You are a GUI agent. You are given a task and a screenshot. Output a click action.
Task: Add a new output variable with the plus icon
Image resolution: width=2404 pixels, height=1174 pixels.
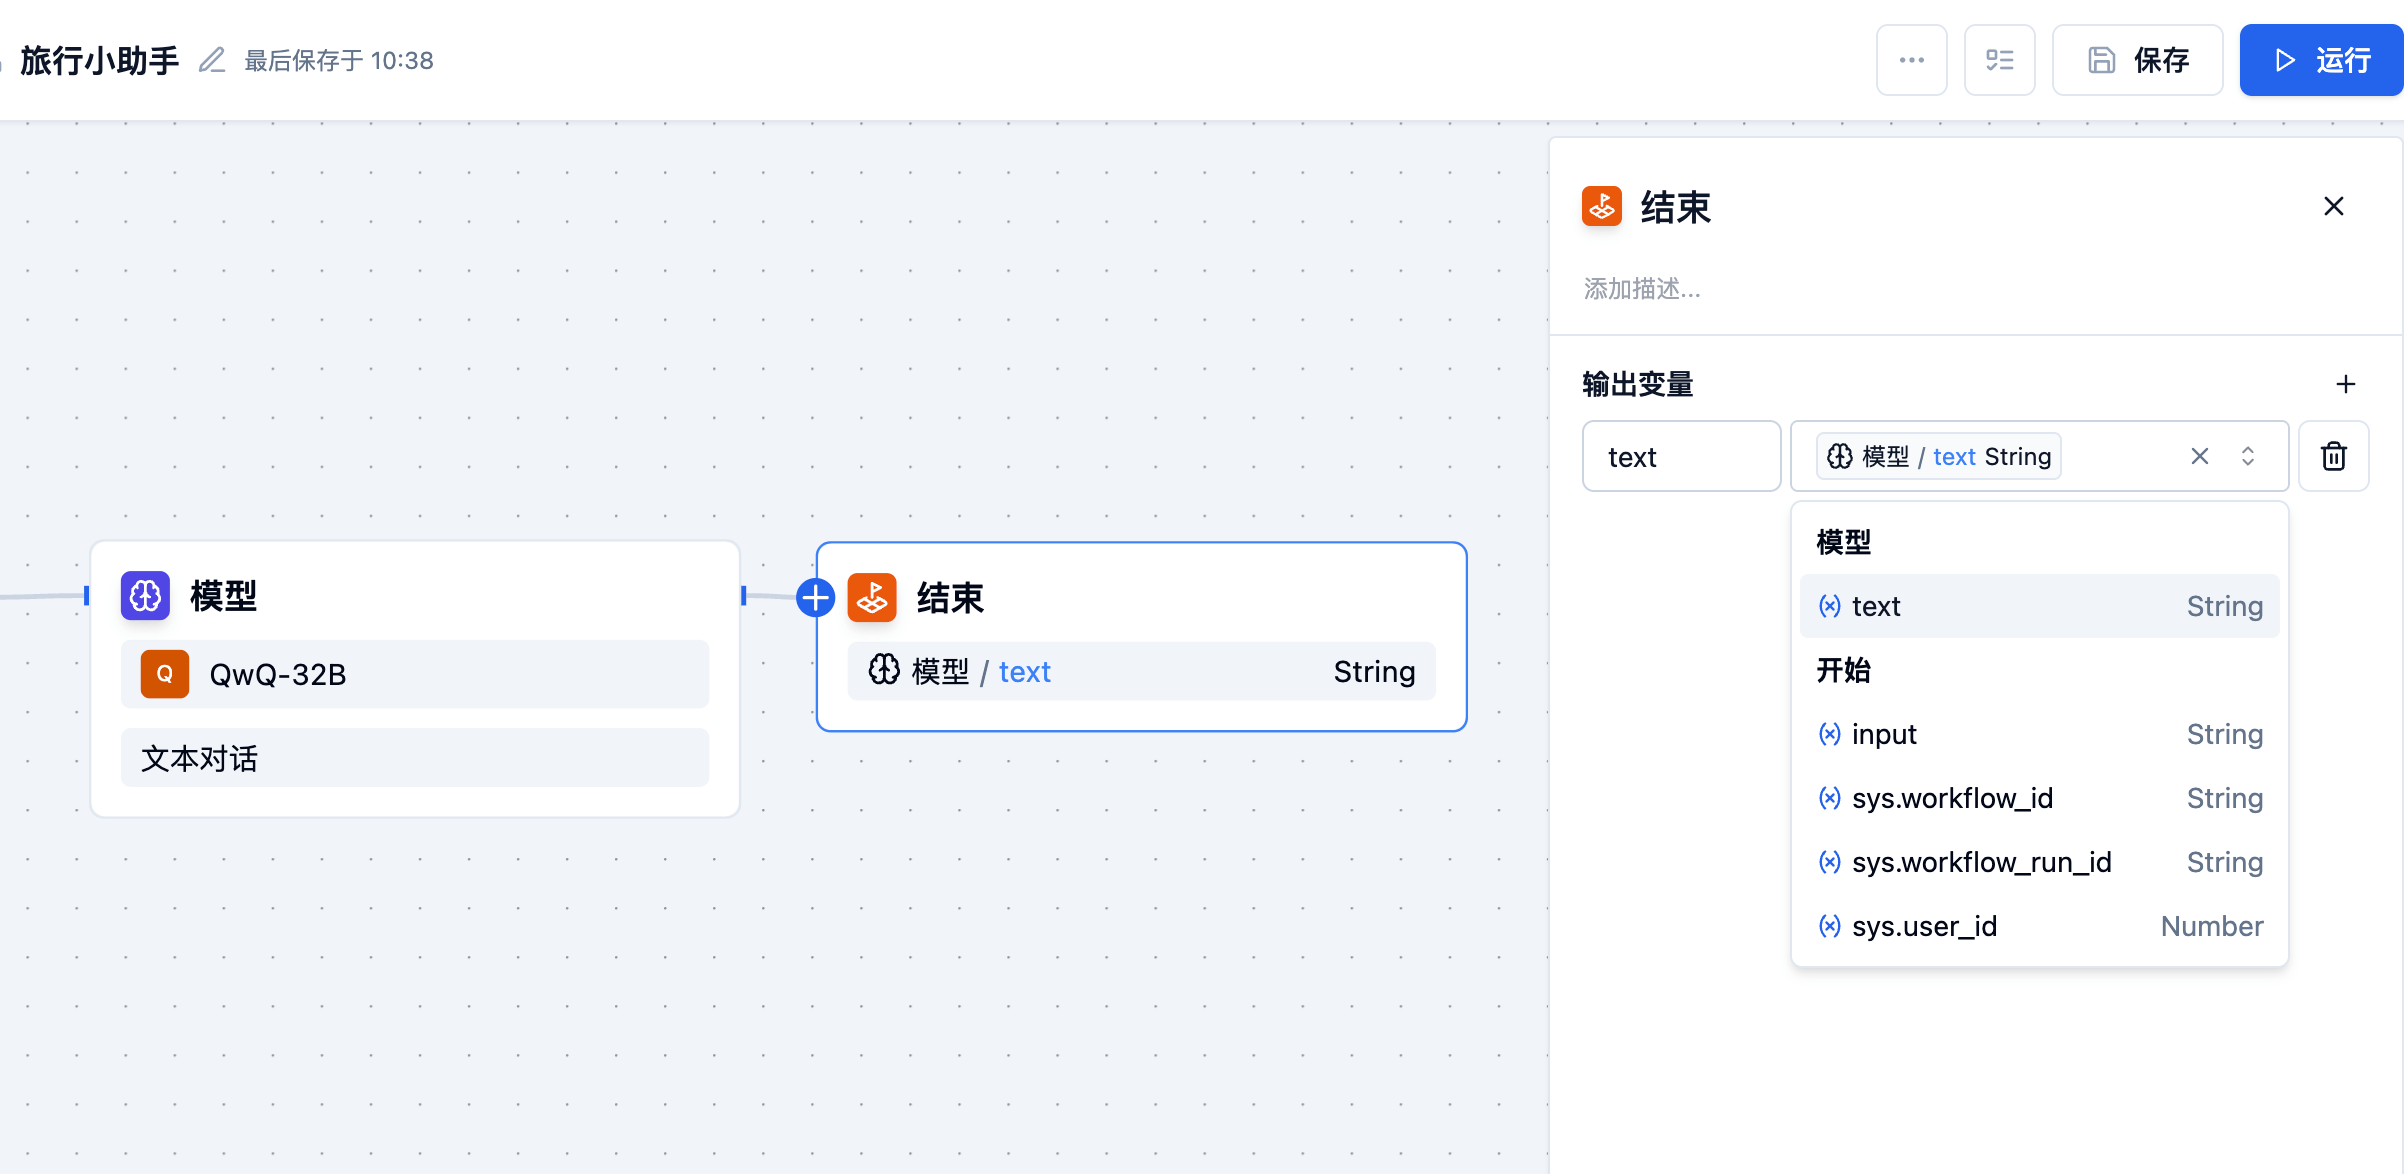pyautogui.click(x=2345, y=384)
